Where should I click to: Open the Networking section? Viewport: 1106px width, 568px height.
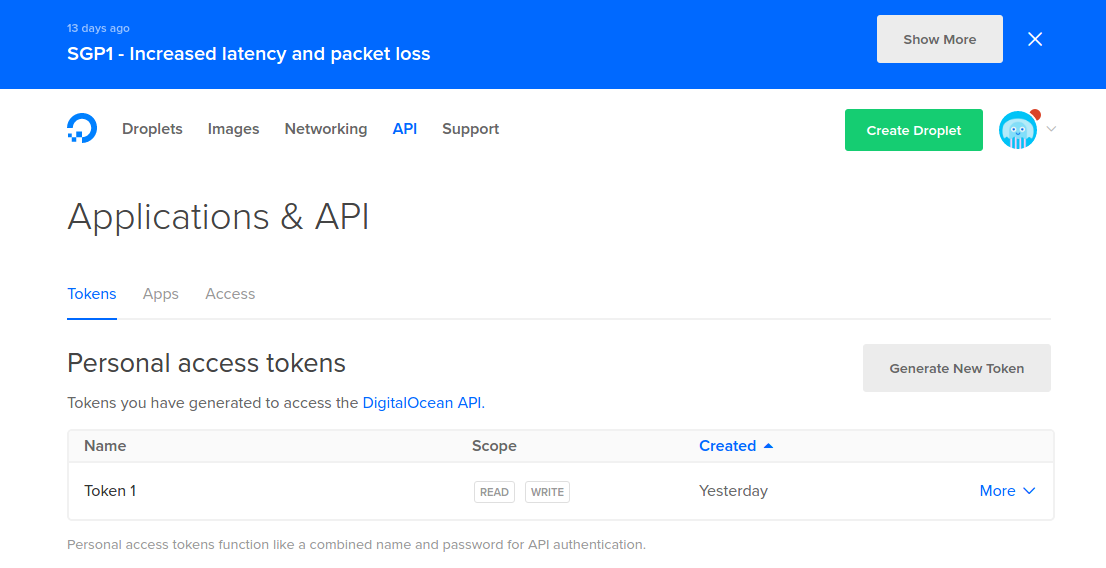[326, 129]
